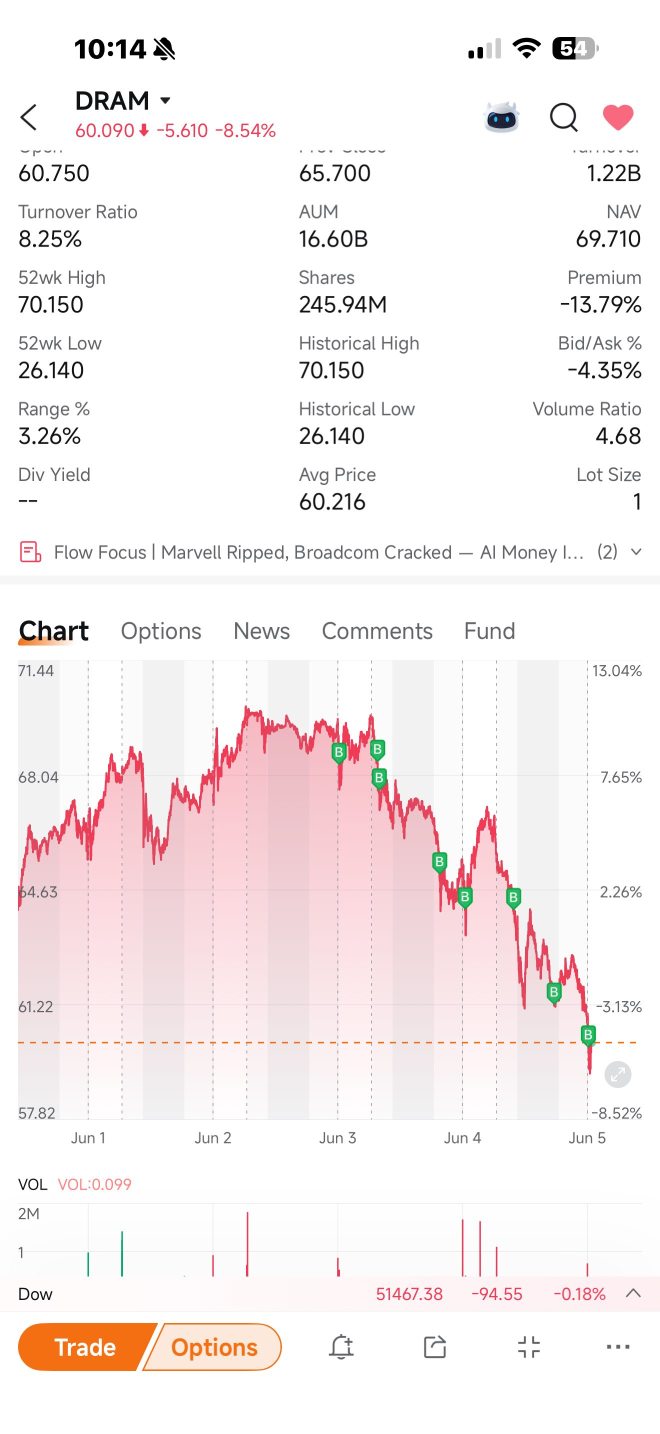Tap the chart fullscreen expand icon

(x=618, y=1075)
